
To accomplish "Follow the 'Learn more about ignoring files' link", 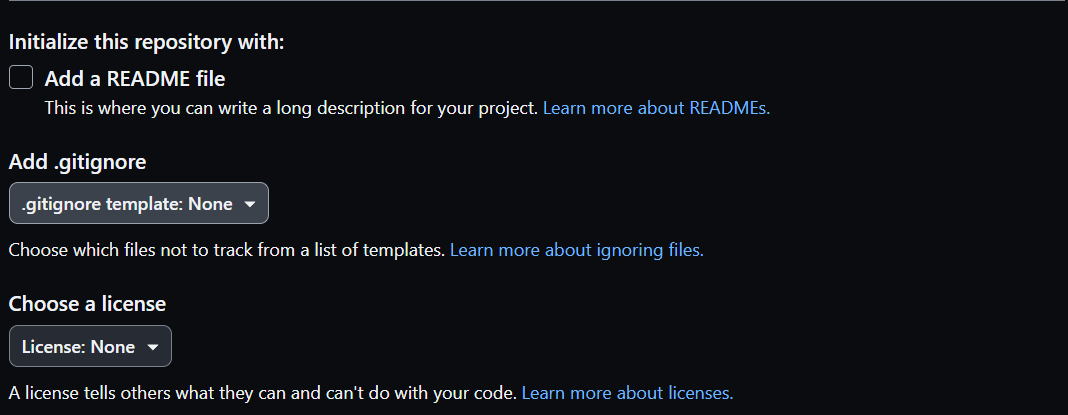I will pyautogui.click(x=577, y=250).
